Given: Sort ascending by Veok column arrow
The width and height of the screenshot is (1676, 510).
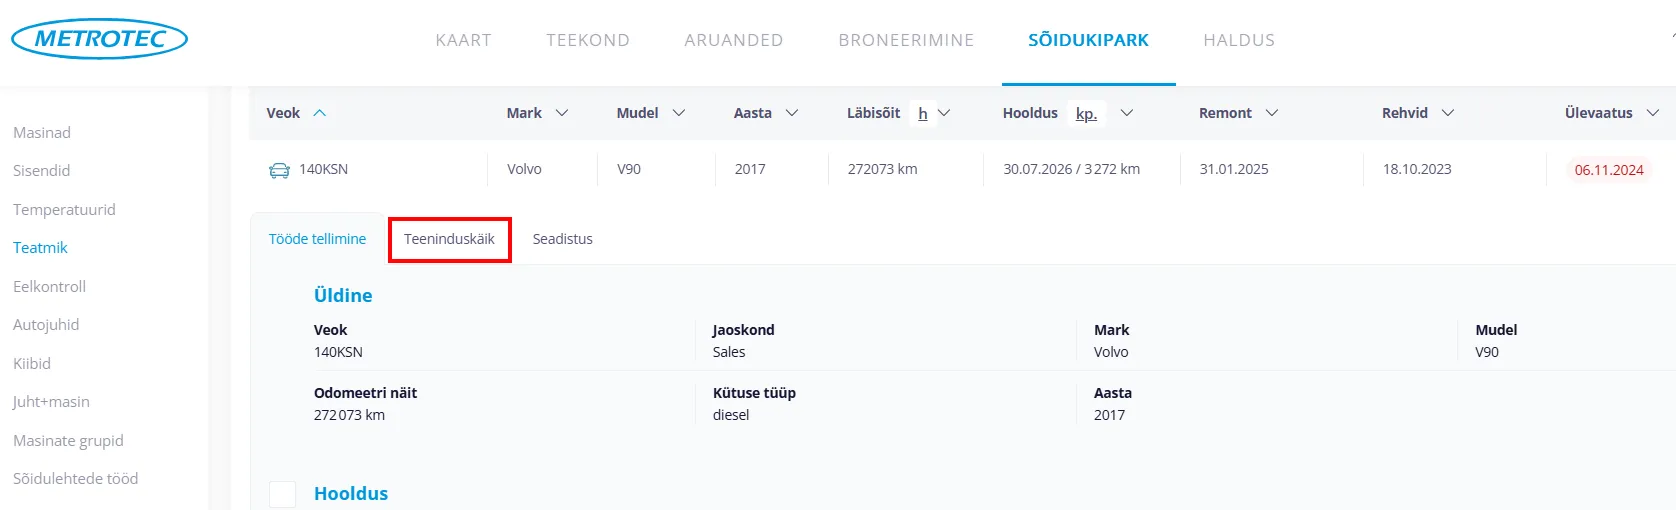Looking at the screenshot, I should 320,113.
